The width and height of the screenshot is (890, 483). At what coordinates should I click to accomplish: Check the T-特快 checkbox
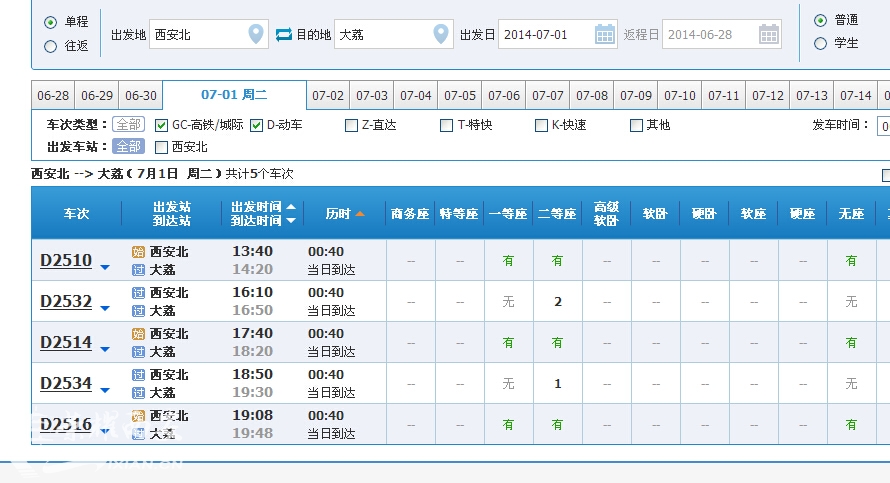coord(447,125)
